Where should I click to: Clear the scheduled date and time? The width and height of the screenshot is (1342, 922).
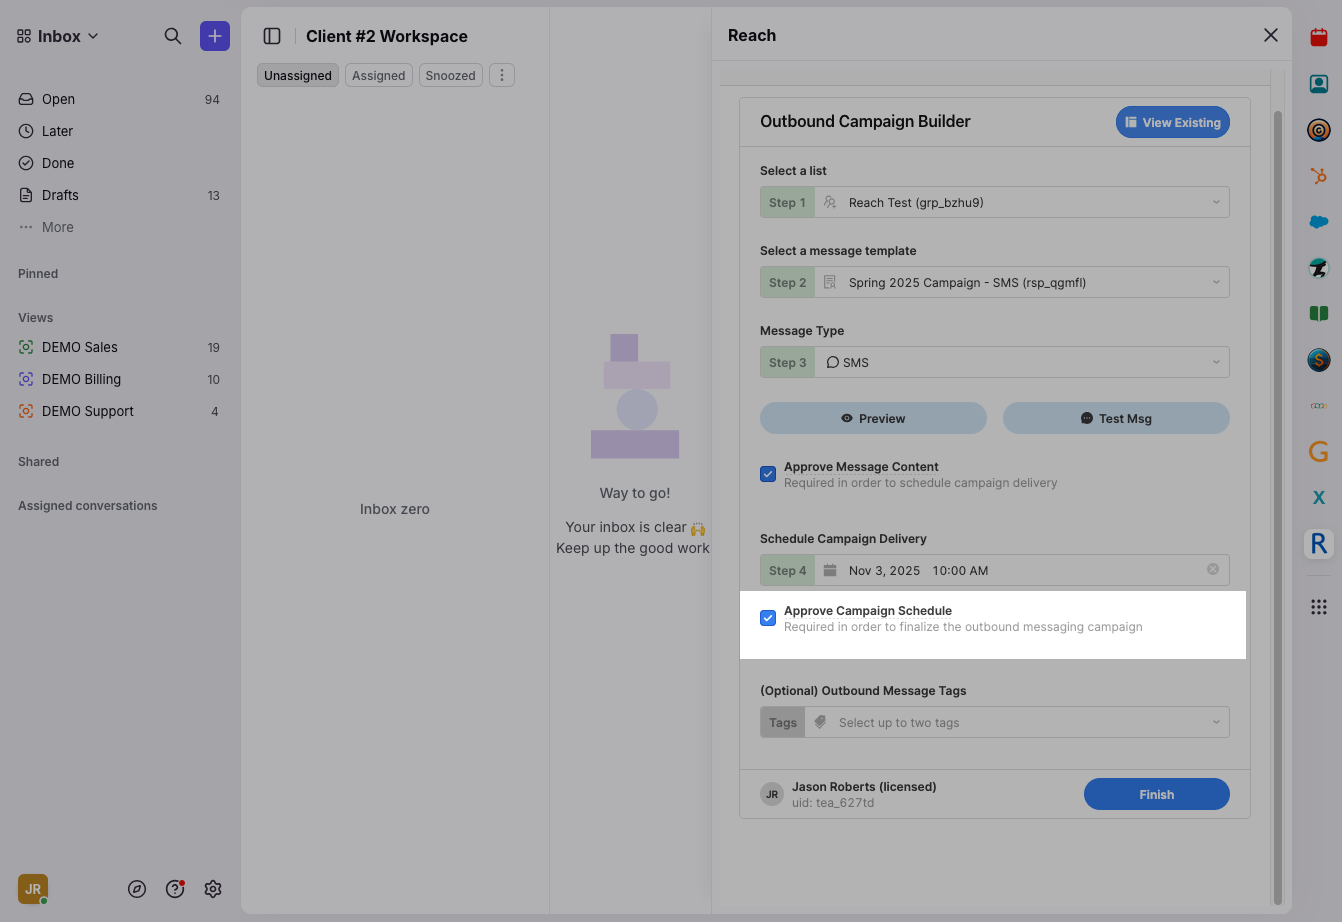pos(1213,570)
